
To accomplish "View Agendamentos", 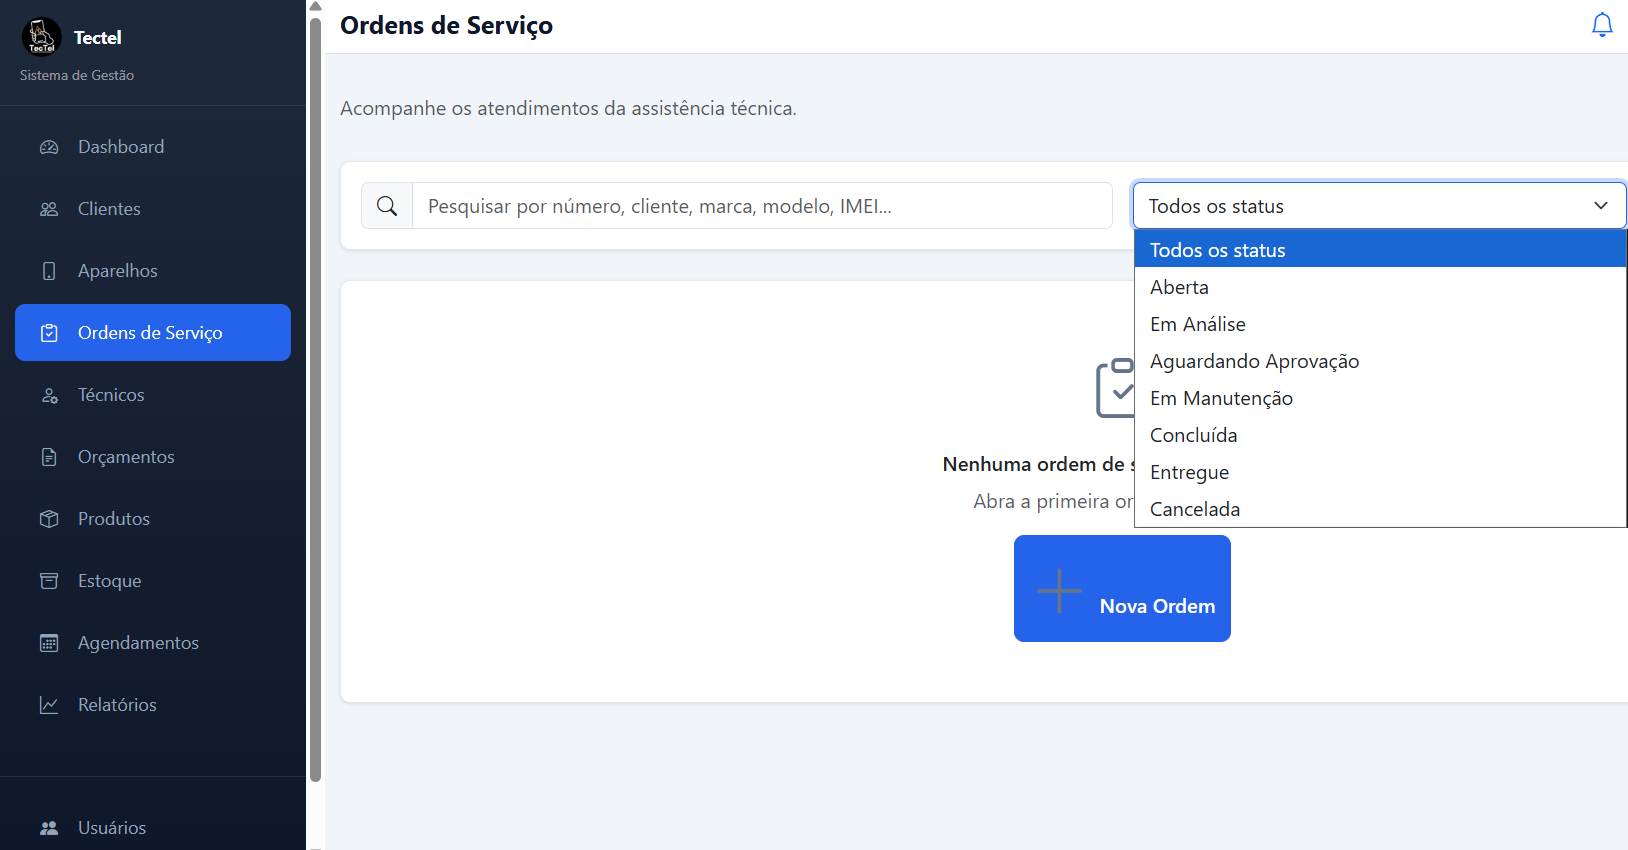I will click(x=153, y=643).
